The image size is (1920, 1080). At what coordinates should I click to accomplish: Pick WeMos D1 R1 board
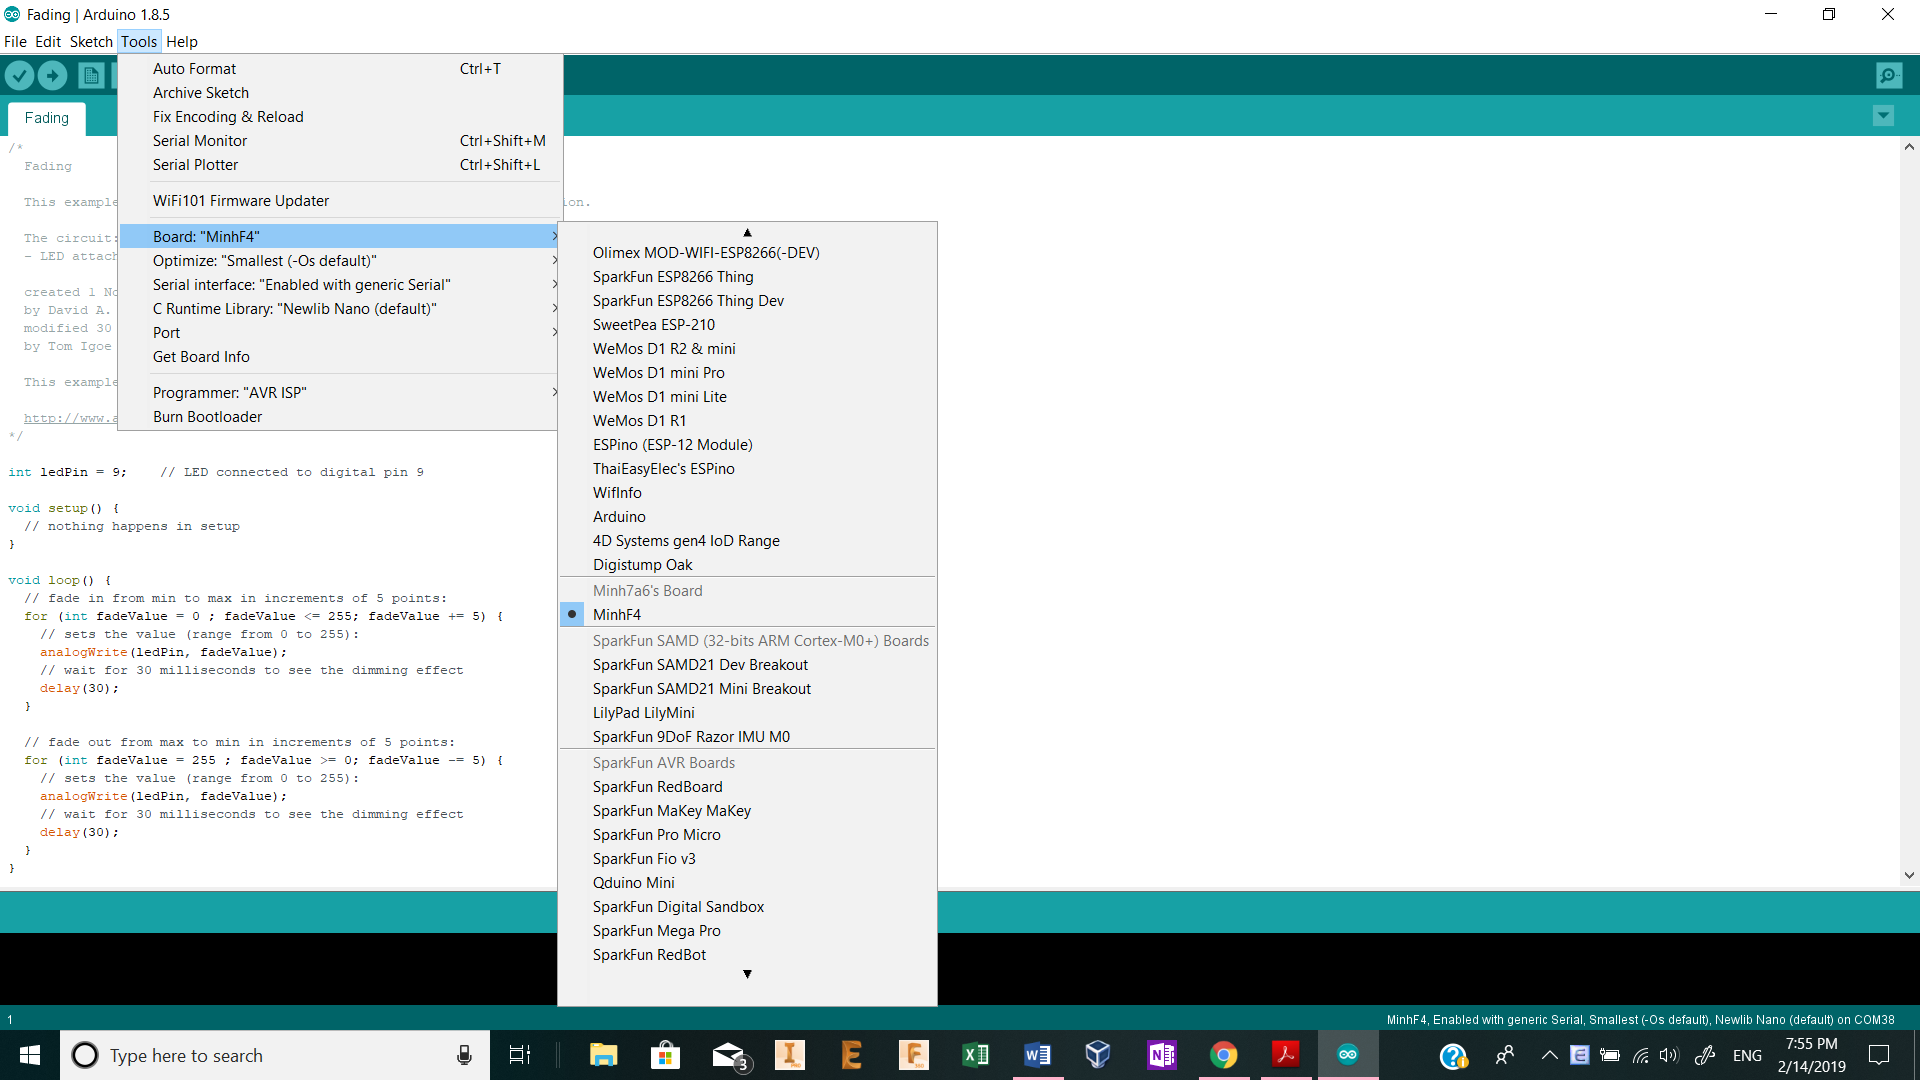[x=639, y=421]
